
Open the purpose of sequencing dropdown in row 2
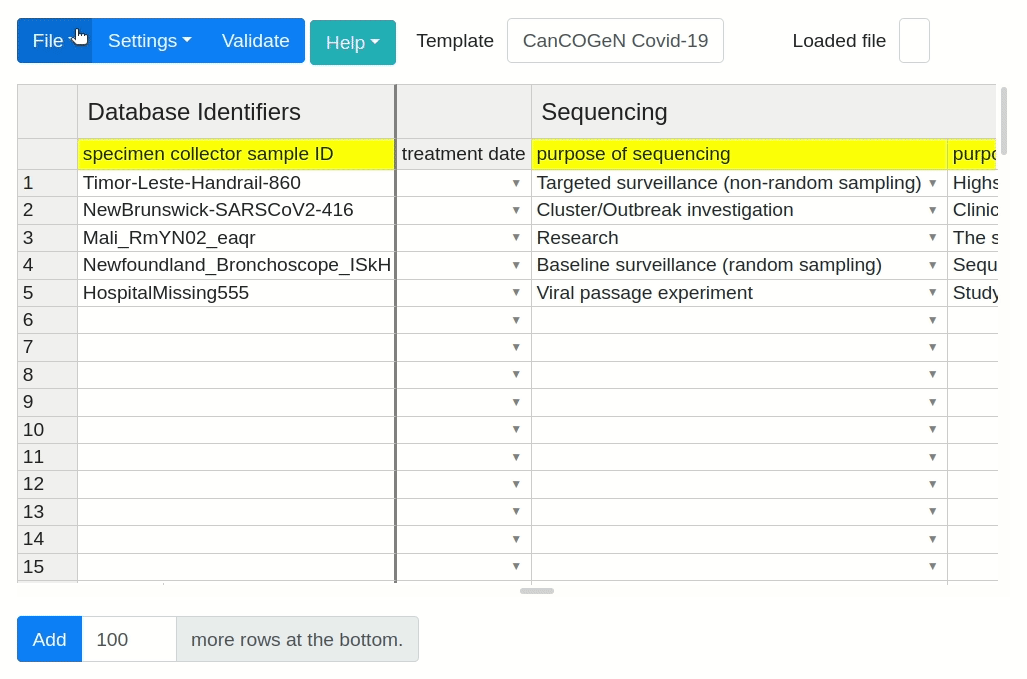(932, 211)
